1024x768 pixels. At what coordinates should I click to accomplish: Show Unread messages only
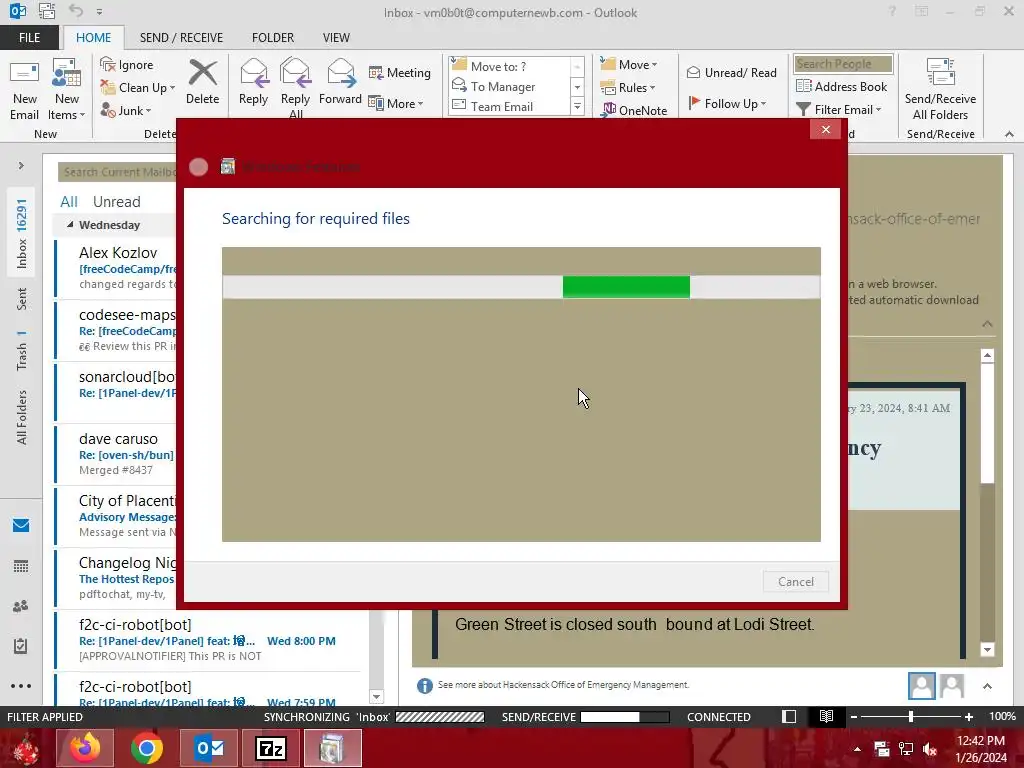point(116,202)
